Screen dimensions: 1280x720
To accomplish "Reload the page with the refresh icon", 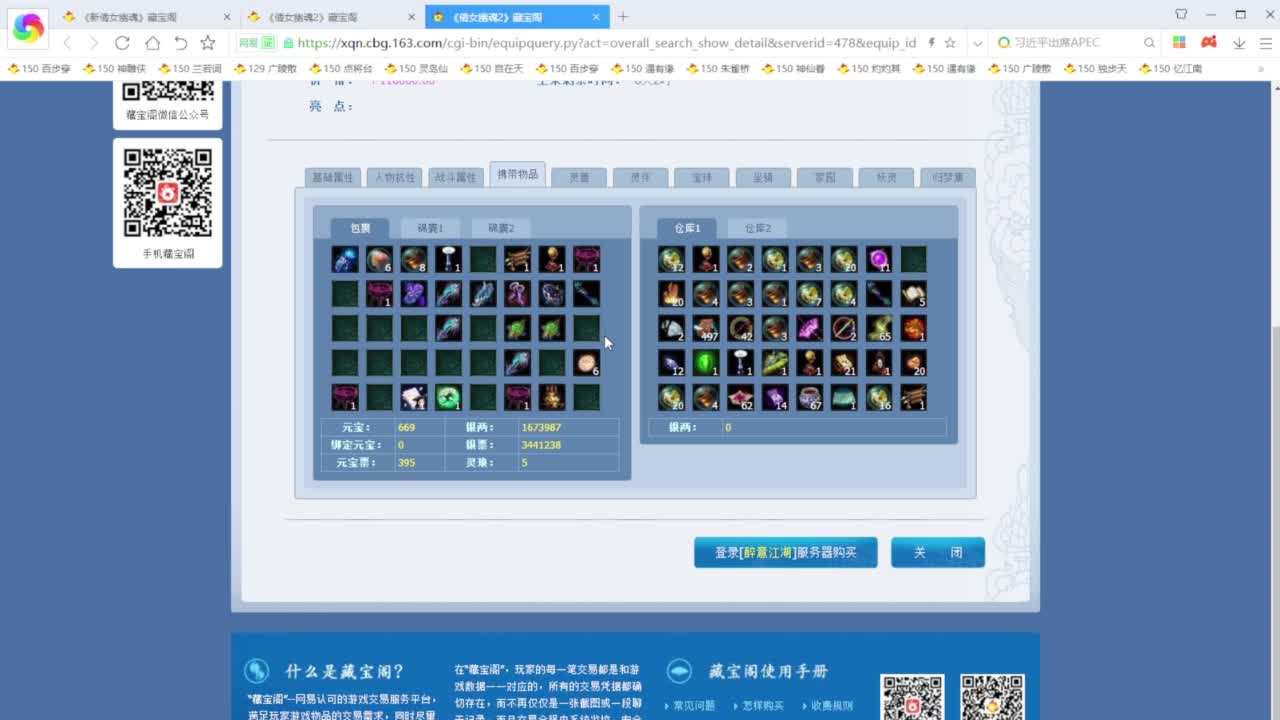I will [x=123, y=43].
